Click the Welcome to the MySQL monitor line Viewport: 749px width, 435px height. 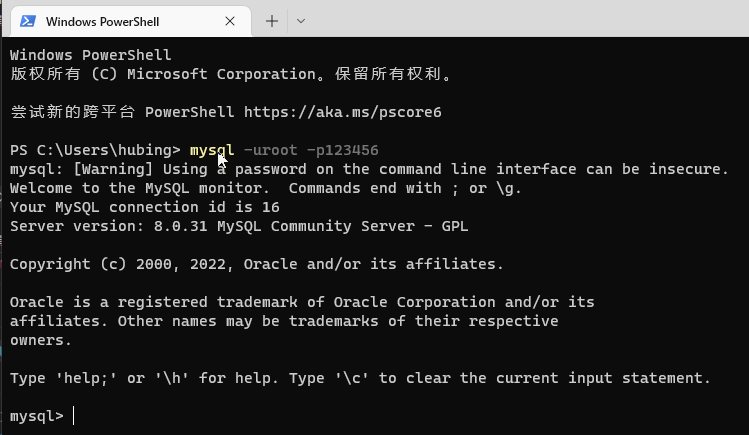265,188
